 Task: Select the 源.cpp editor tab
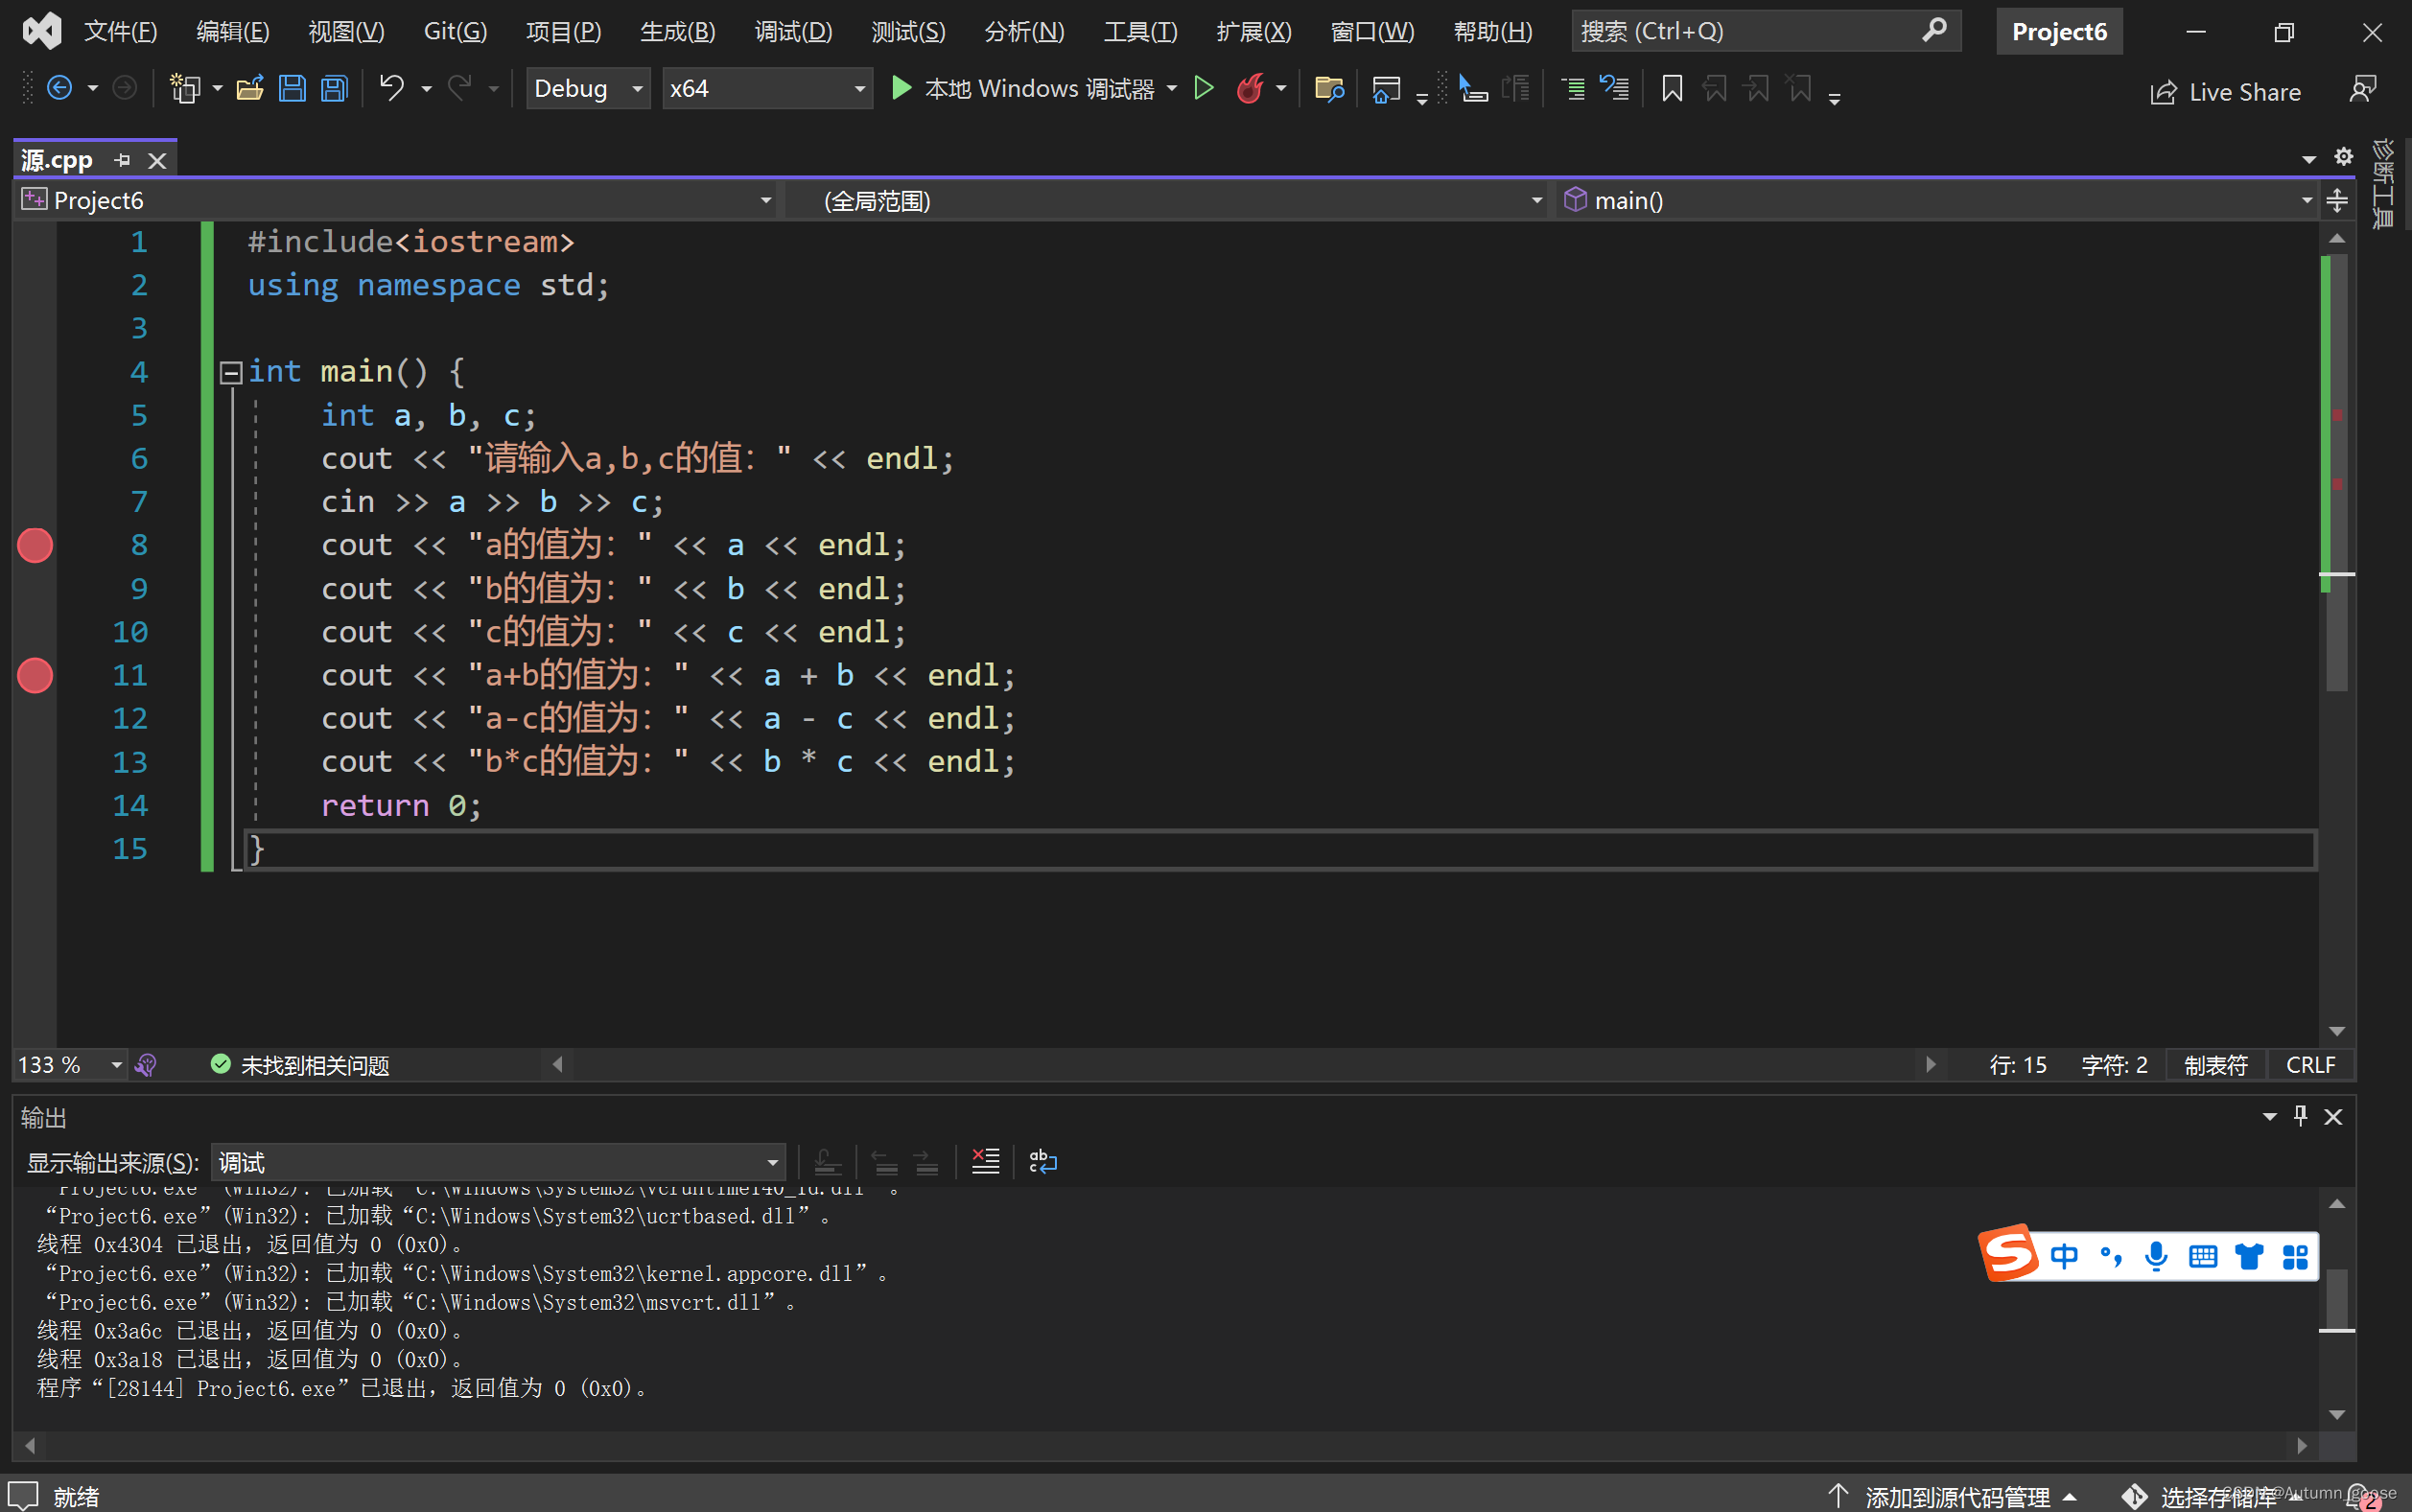point(58,160)
